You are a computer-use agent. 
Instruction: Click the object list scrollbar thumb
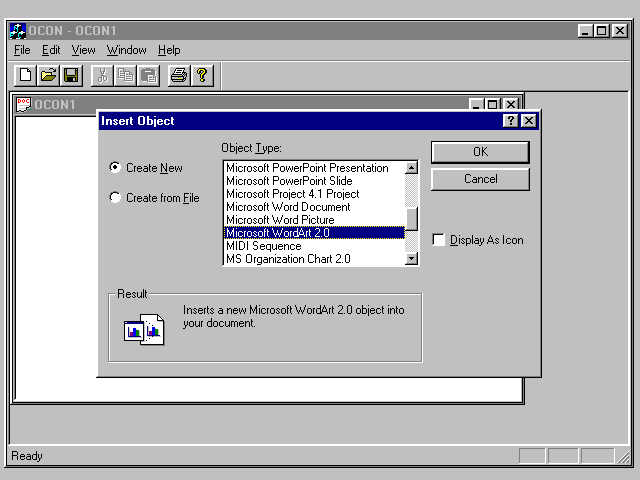411,218
